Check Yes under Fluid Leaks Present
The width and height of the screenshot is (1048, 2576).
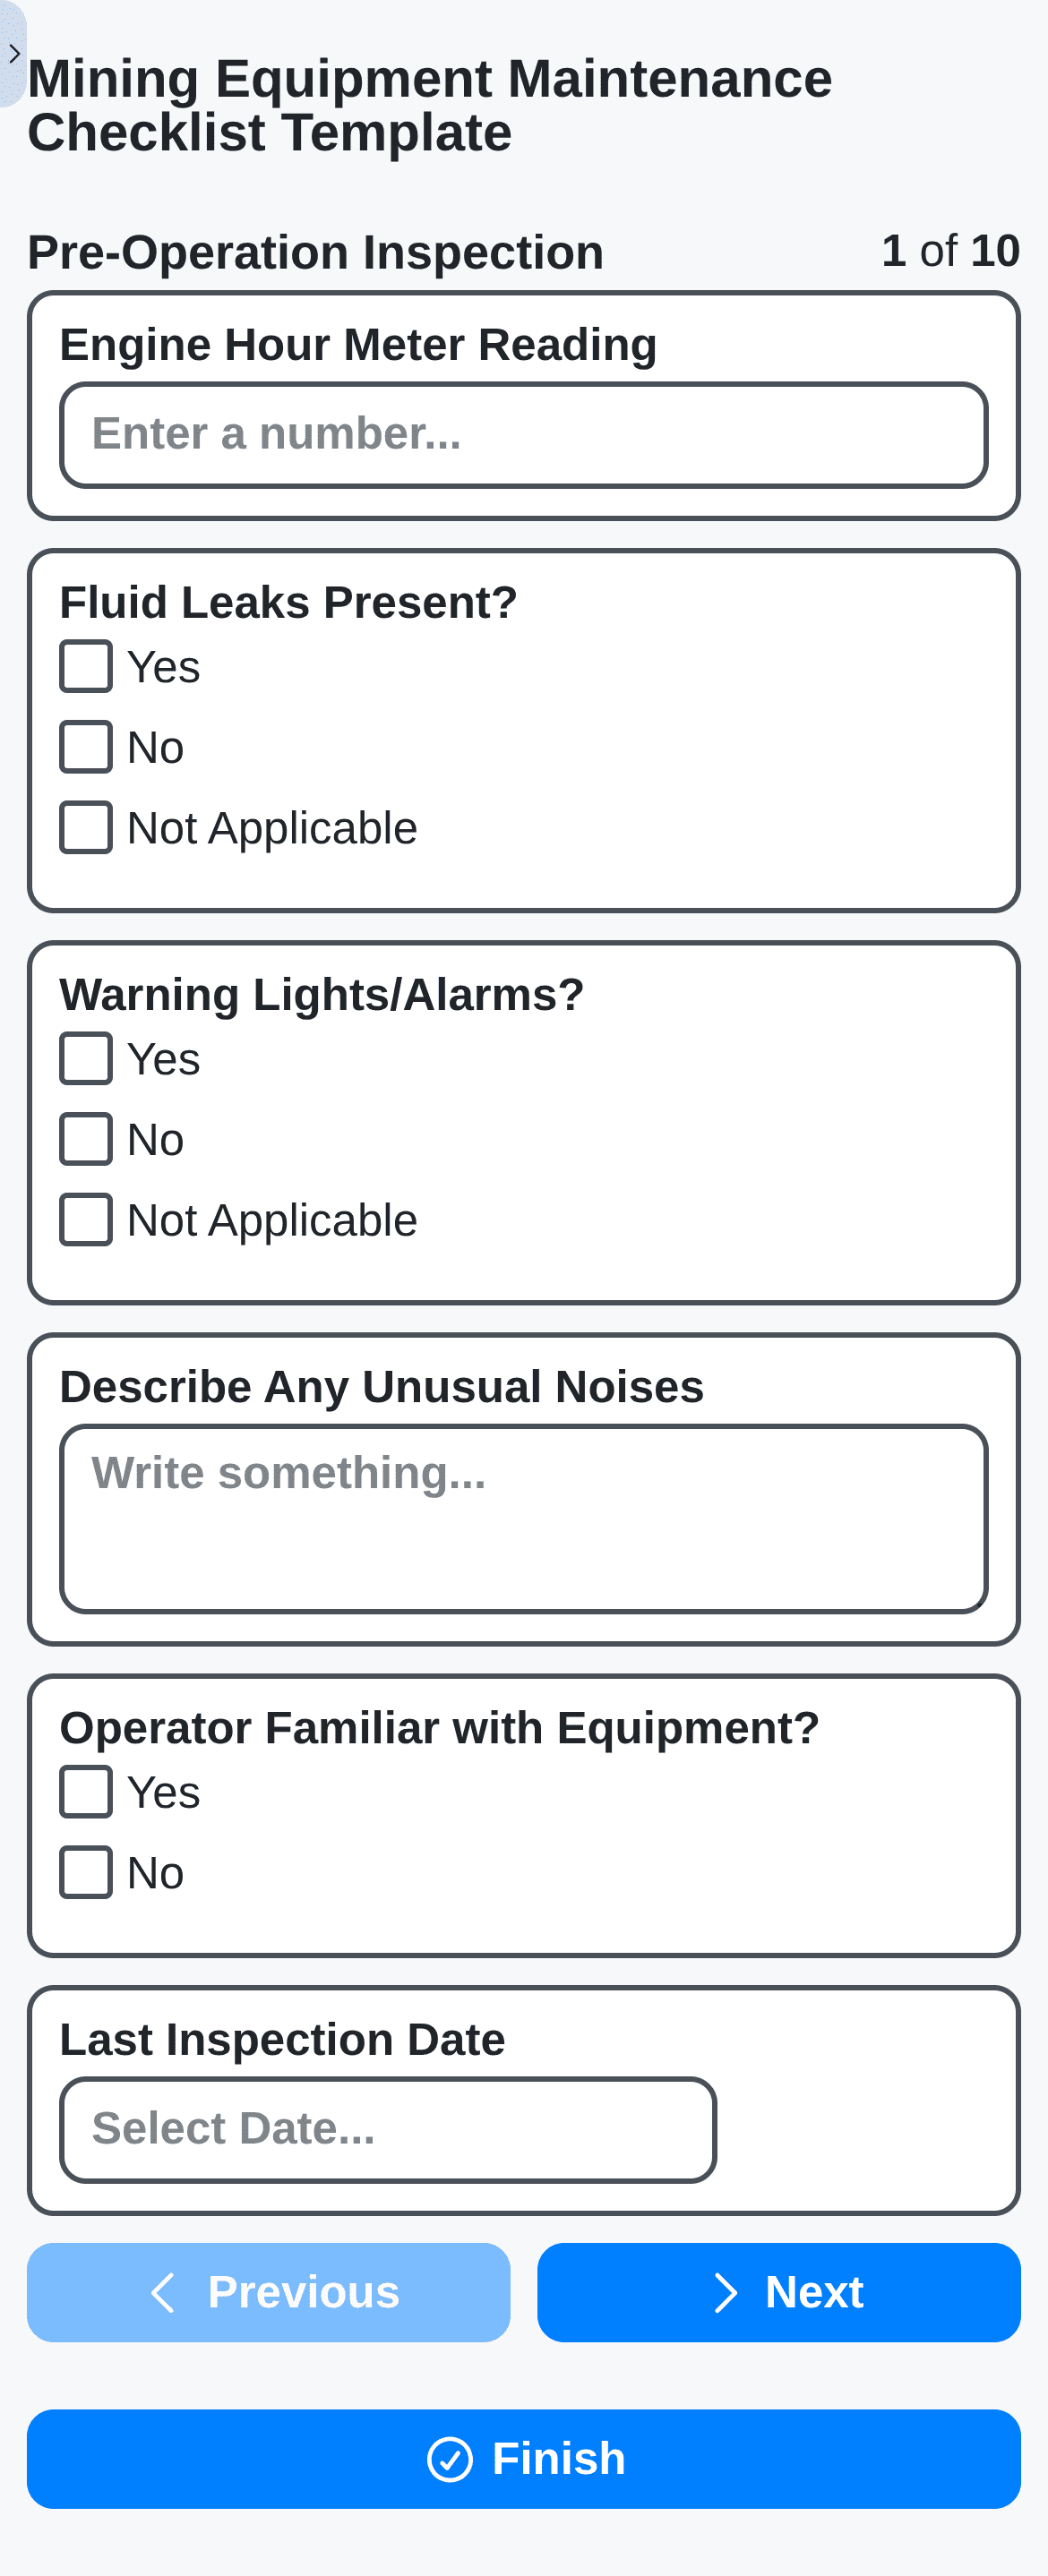[x=86, y=666]
